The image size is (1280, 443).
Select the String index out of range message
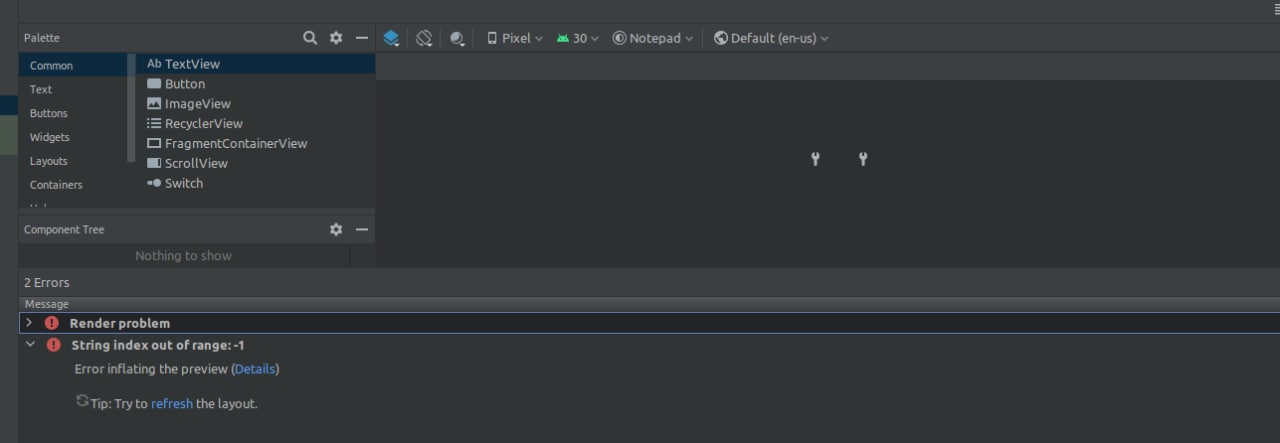(158, 345)
